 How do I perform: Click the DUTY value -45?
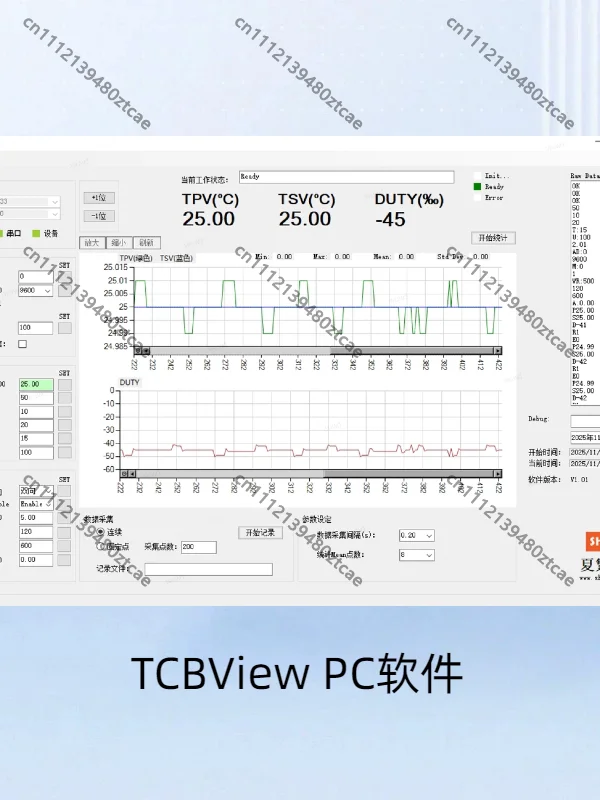click(x=390, y=220)
